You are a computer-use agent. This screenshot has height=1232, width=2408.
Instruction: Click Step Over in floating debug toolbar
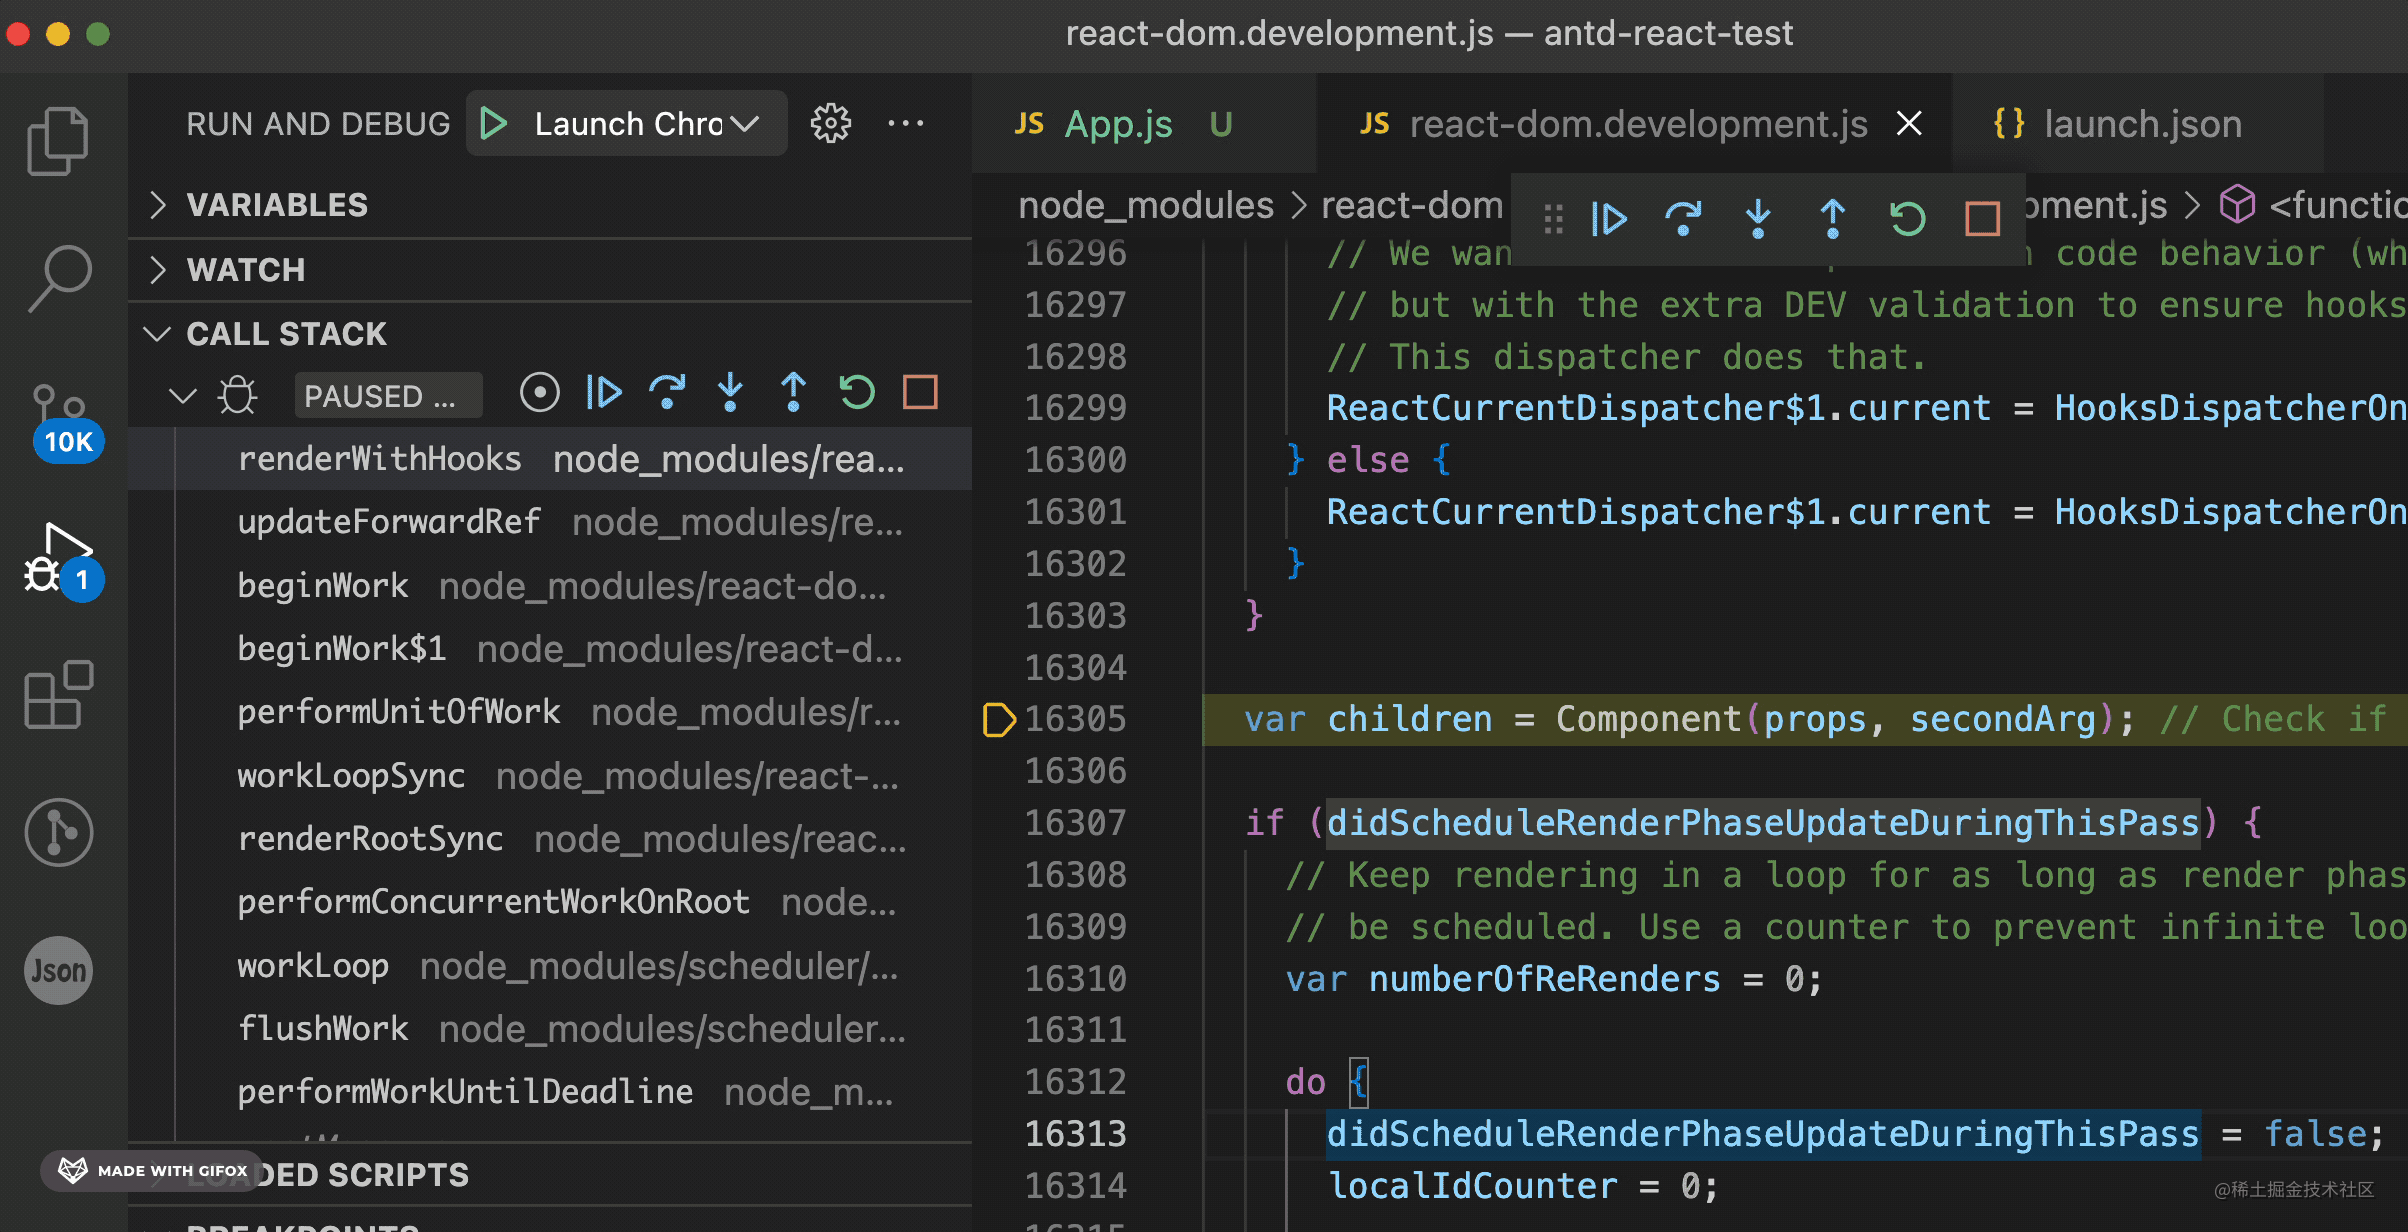coord(1683,218)
